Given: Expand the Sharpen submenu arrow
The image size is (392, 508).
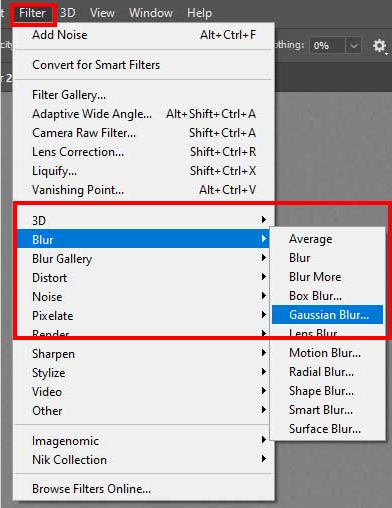Looking at the screenshot, I should pyautogui.click(x=264, y=353).
